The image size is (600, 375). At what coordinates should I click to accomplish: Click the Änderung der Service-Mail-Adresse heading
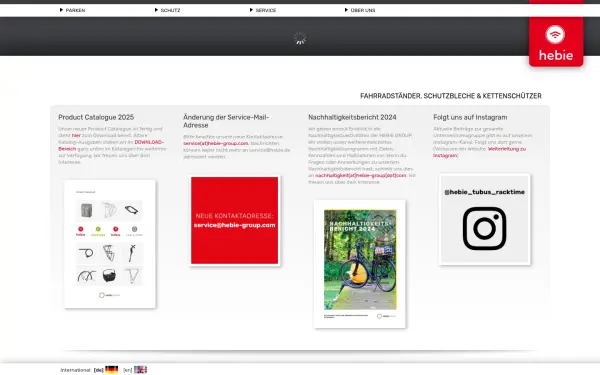(x=226, y=121)
